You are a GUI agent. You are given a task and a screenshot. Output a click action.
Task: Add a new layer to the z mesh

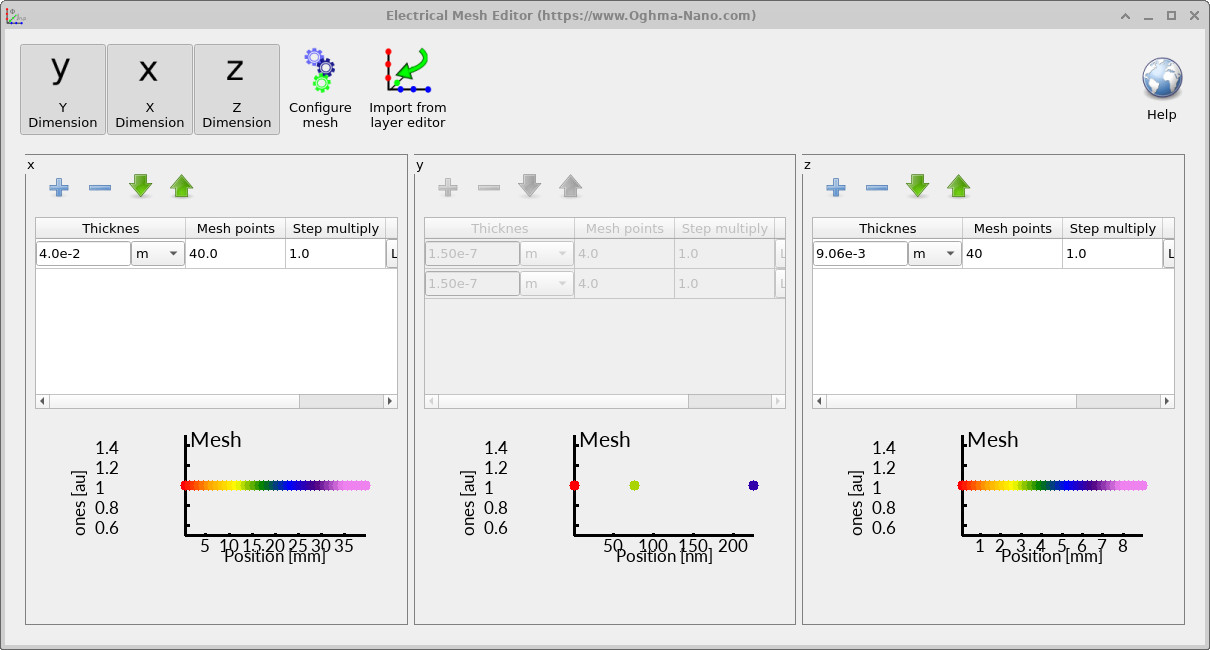click(x=835, y=186)
